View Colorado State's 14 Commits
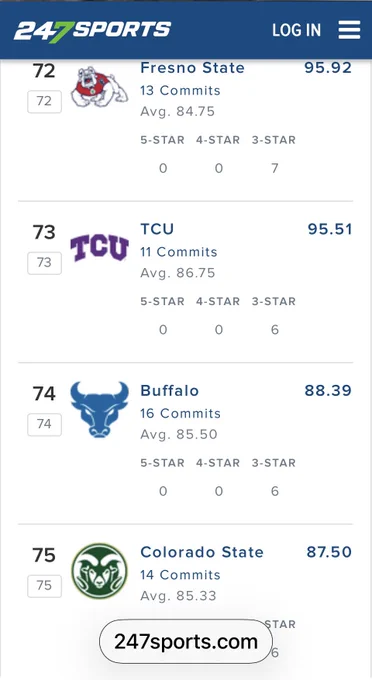Screen dimensions: 372x680 [x=180, y=575]
